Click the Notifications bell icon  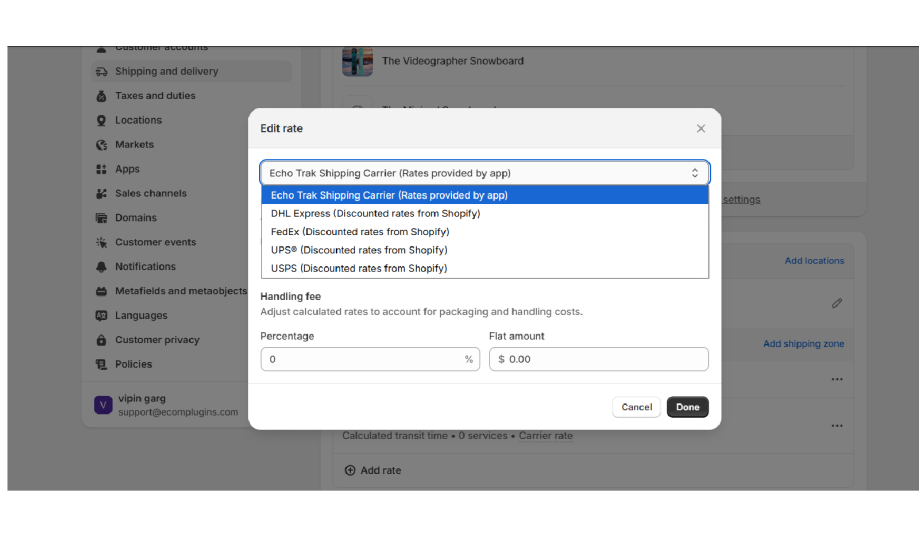tap(101, 267)
